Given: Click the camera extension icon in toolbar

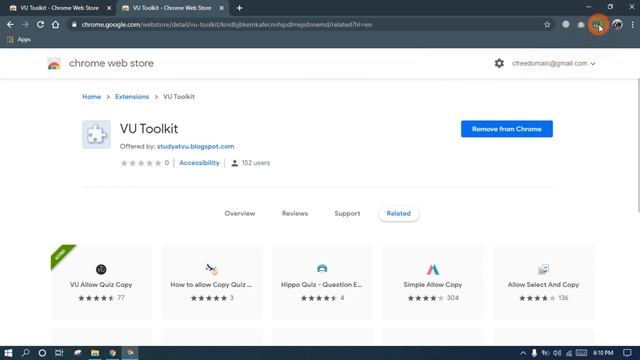Looking at the screenshot, I should (581, 24).
